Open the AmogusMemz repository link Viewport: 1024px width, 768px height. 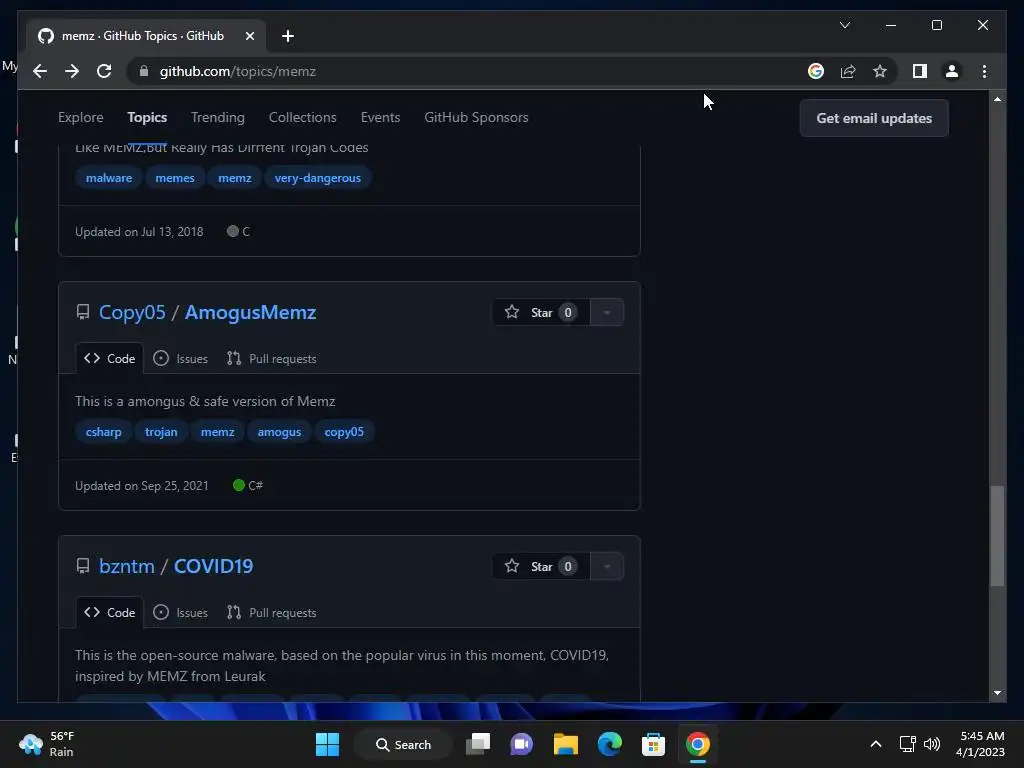tap(250, 312)
